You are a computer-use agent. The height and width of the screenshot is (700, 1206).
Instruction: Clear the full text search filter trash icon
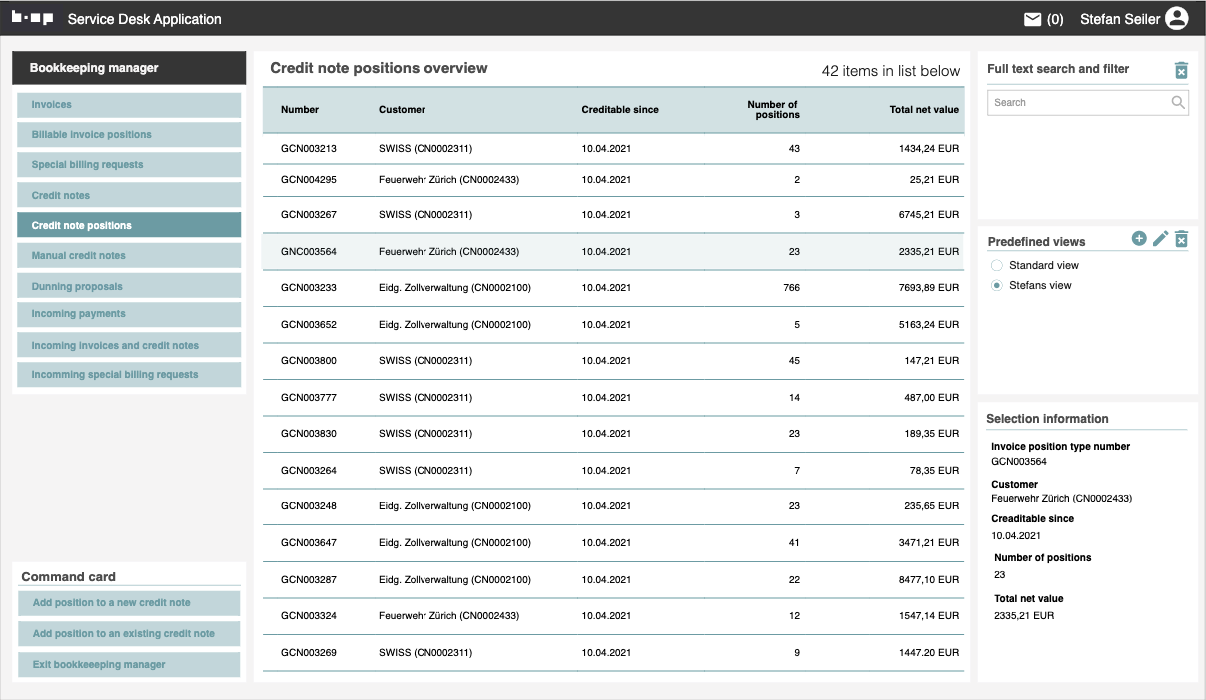[1181, 70]
